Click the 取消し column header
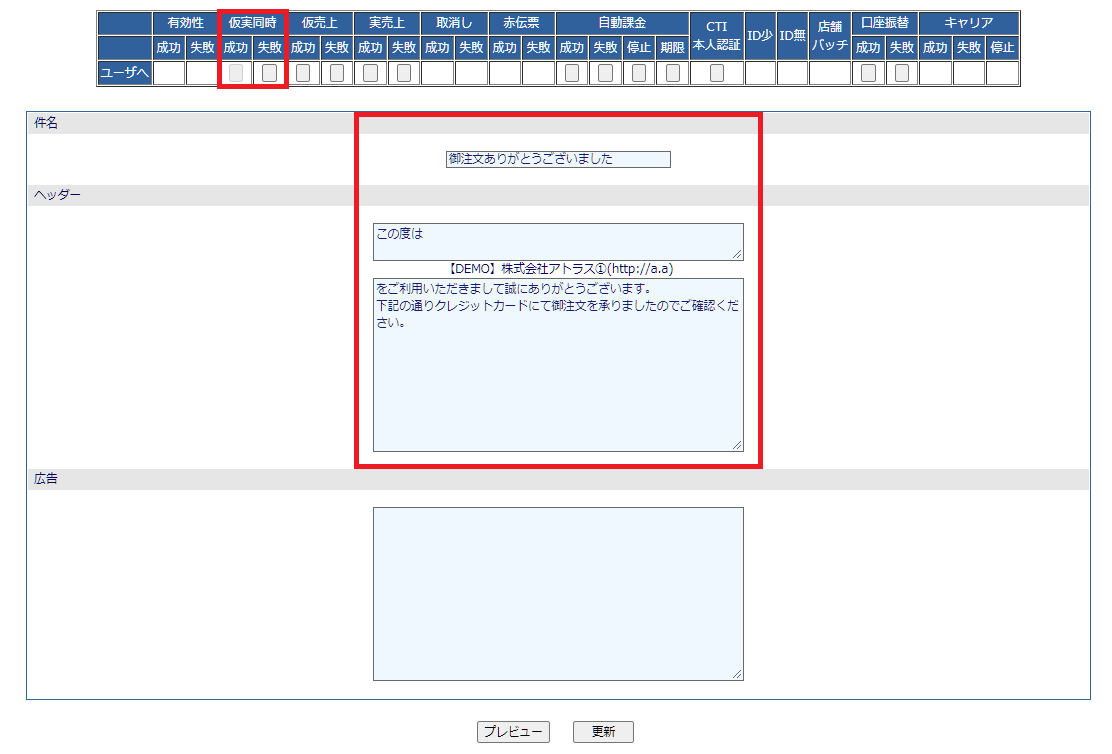The height and width of the screenshot is (754, 1112). pos(455,23)
